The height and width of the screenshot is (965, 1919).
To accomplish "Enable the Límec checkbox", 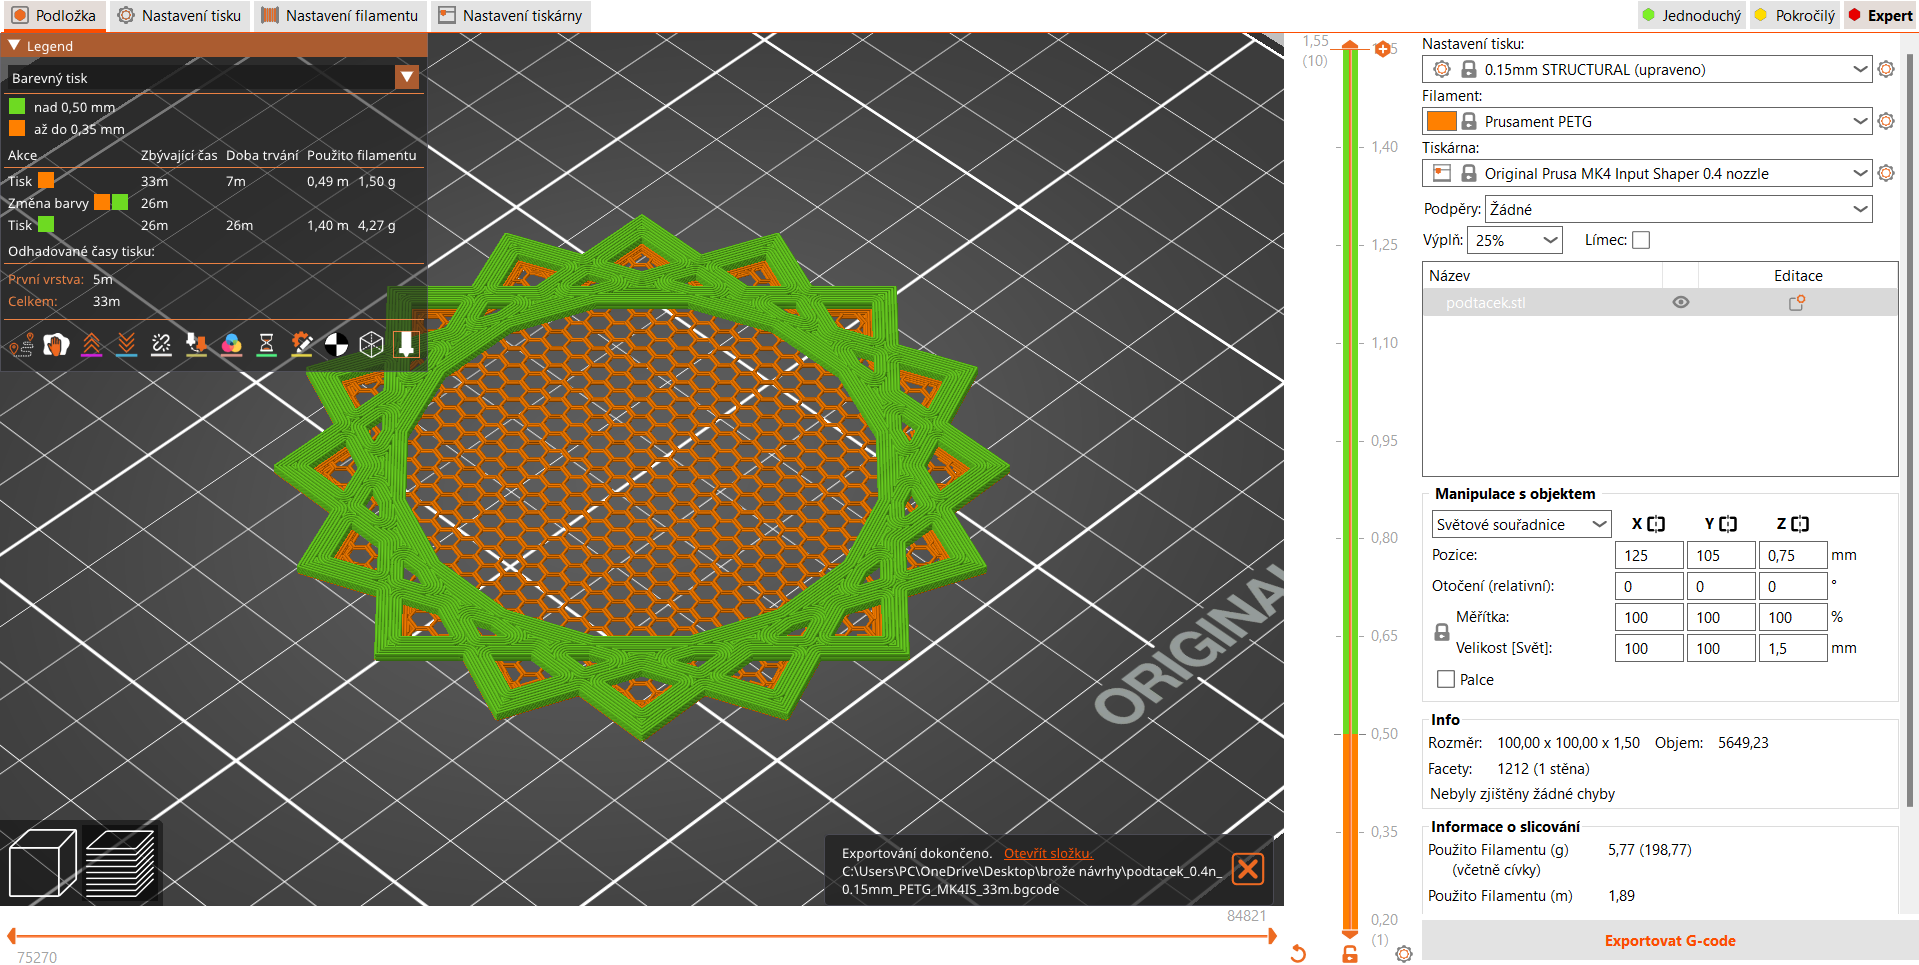I will [1641, 240].
